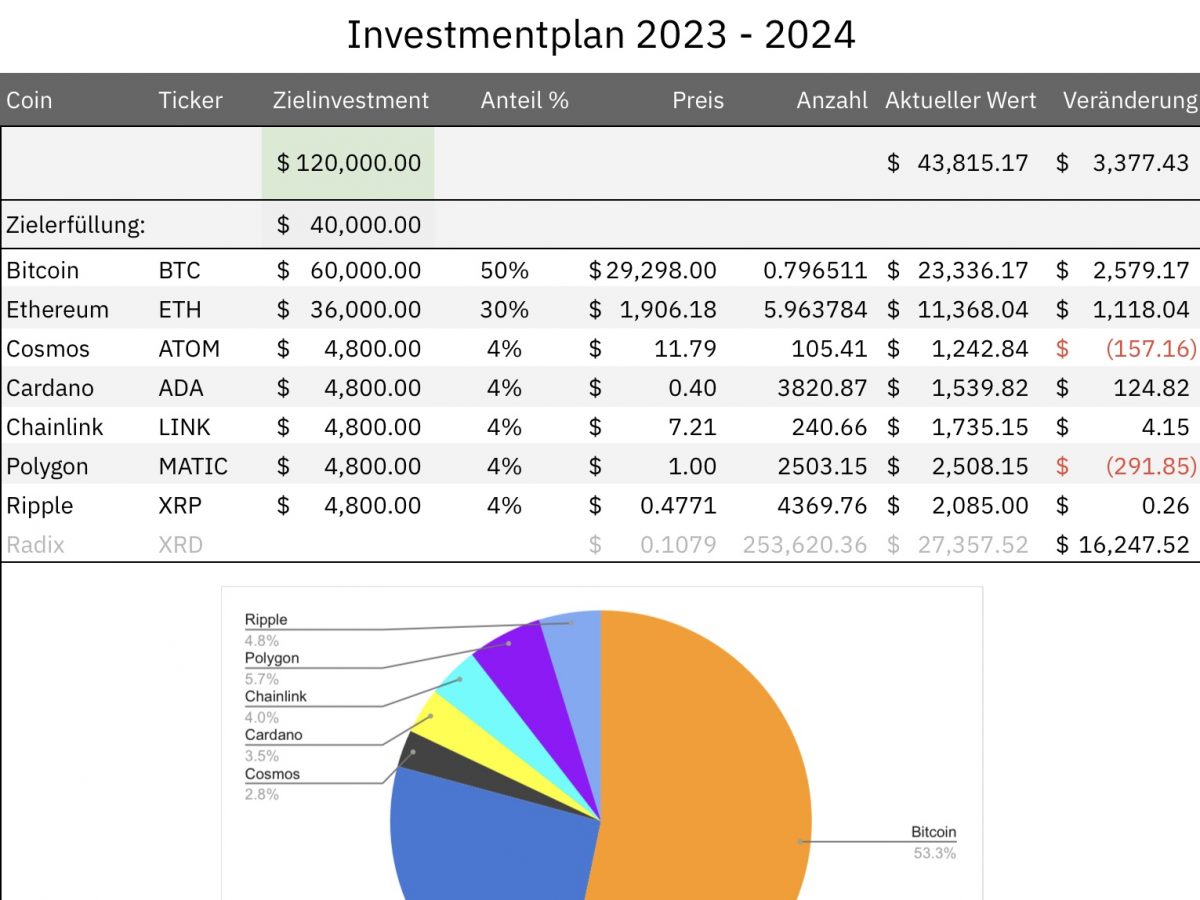Select the ATOM ticker cell

(x=189, y=349)
